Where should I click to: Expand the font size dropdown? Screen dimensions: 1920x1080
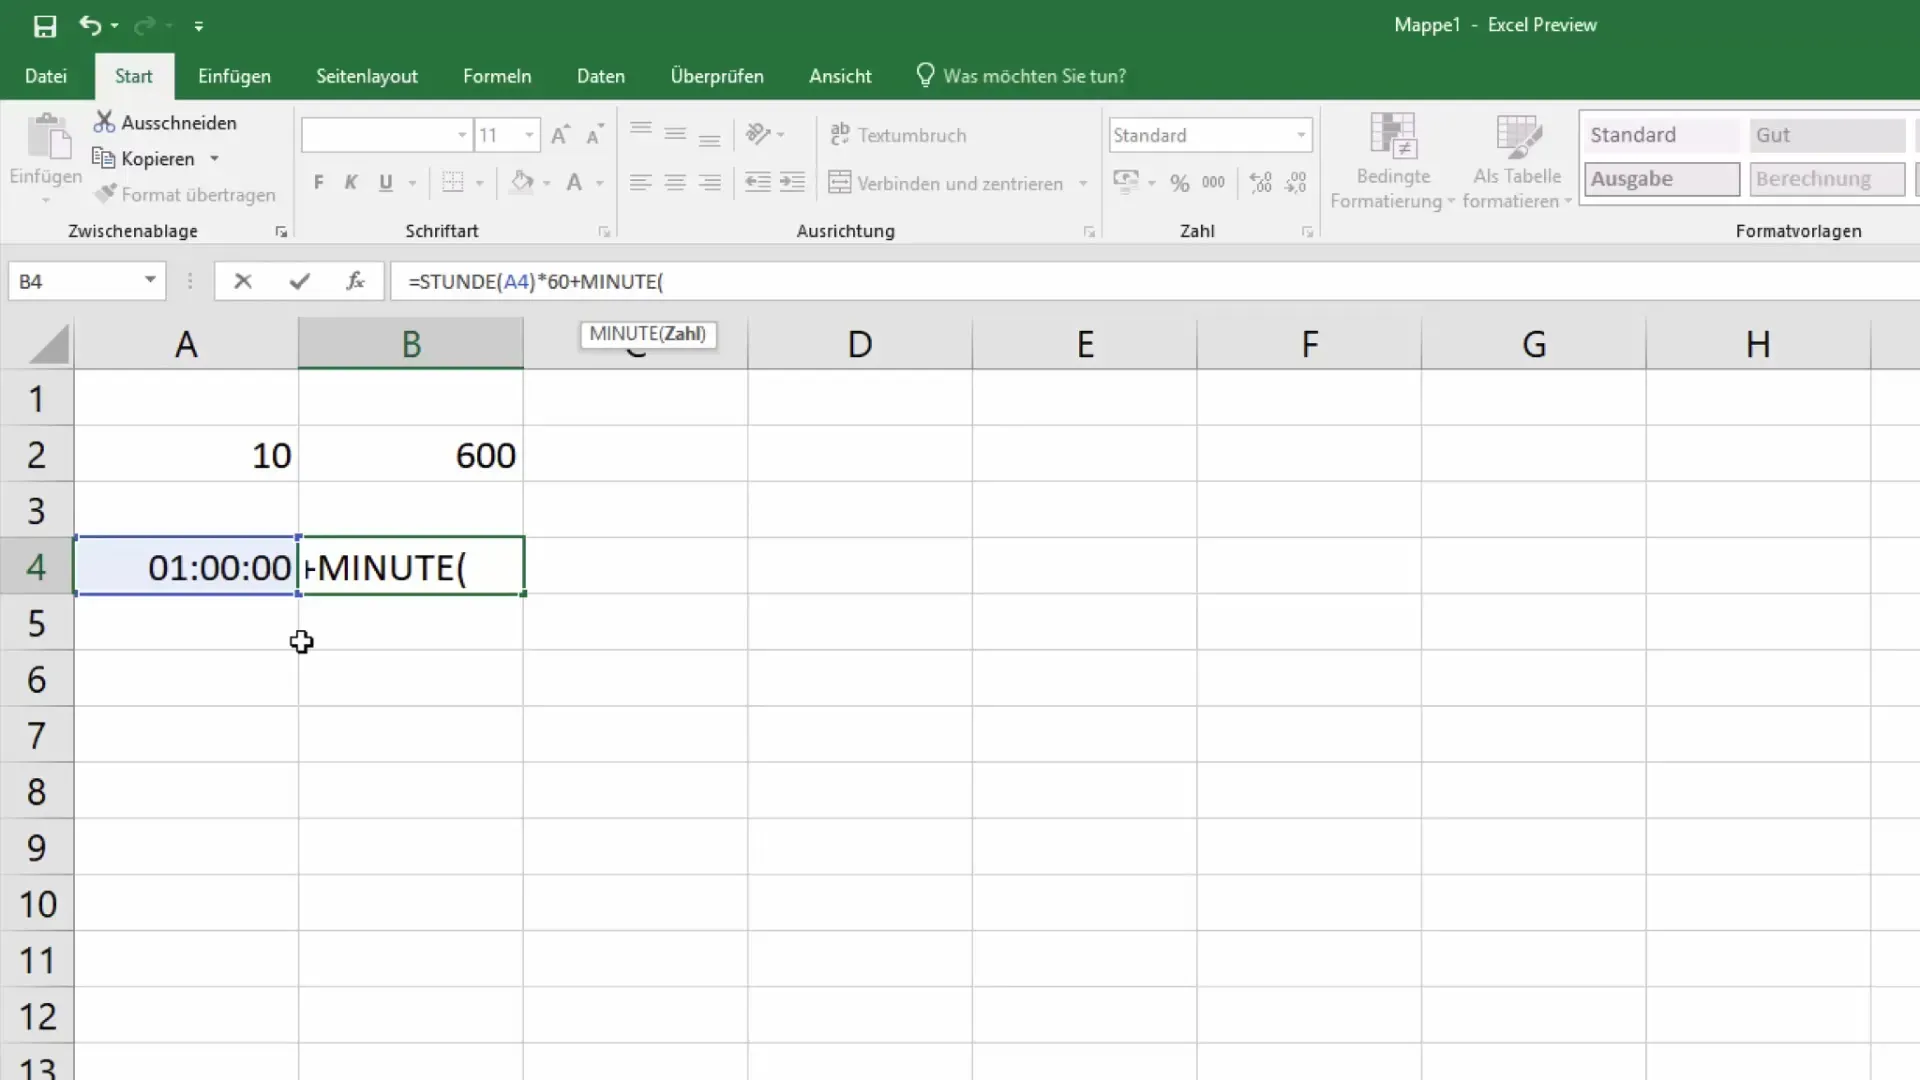click(x=527, y=134)
